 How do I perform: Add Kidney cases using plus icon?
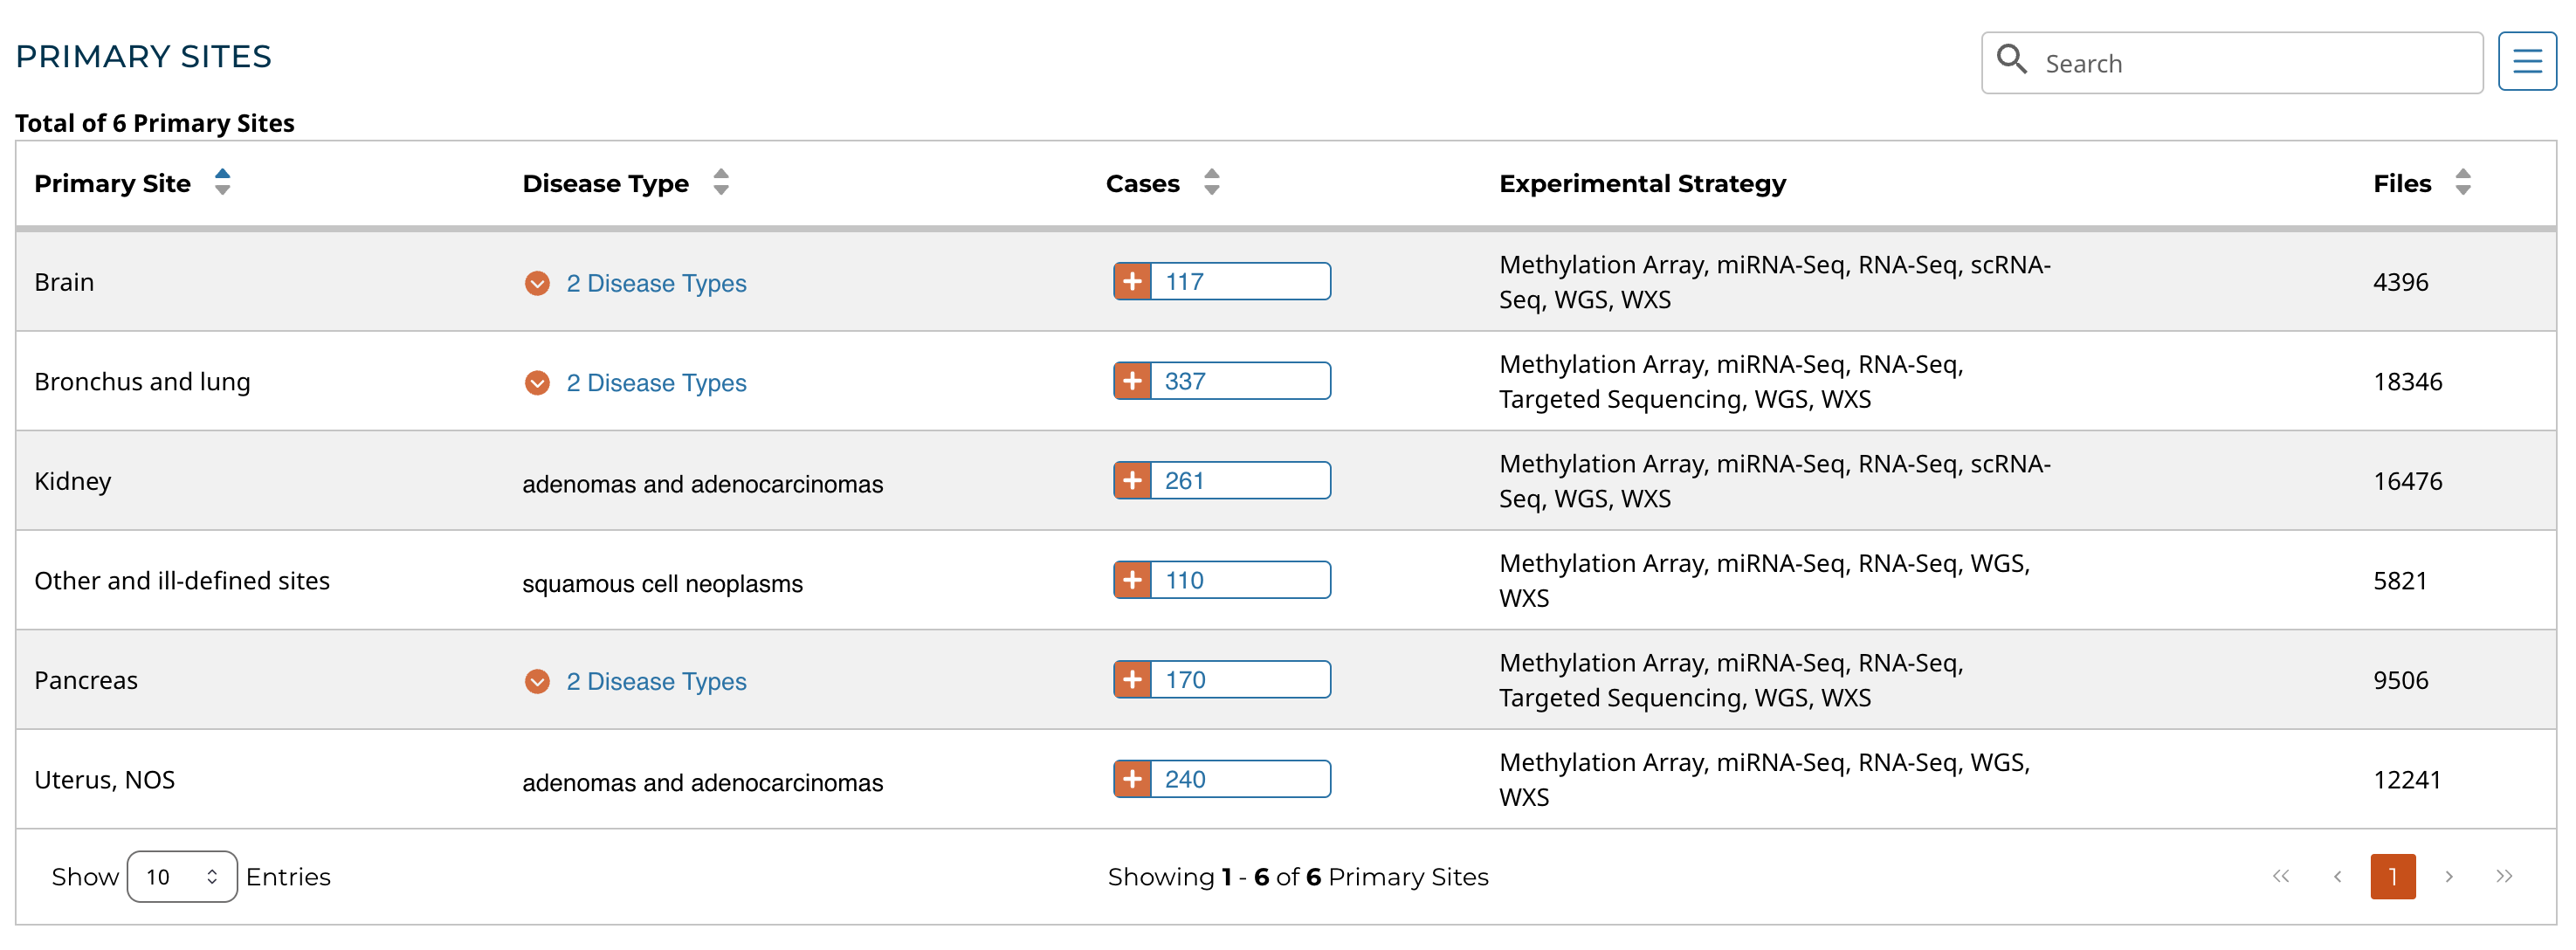coord(1132,481)
